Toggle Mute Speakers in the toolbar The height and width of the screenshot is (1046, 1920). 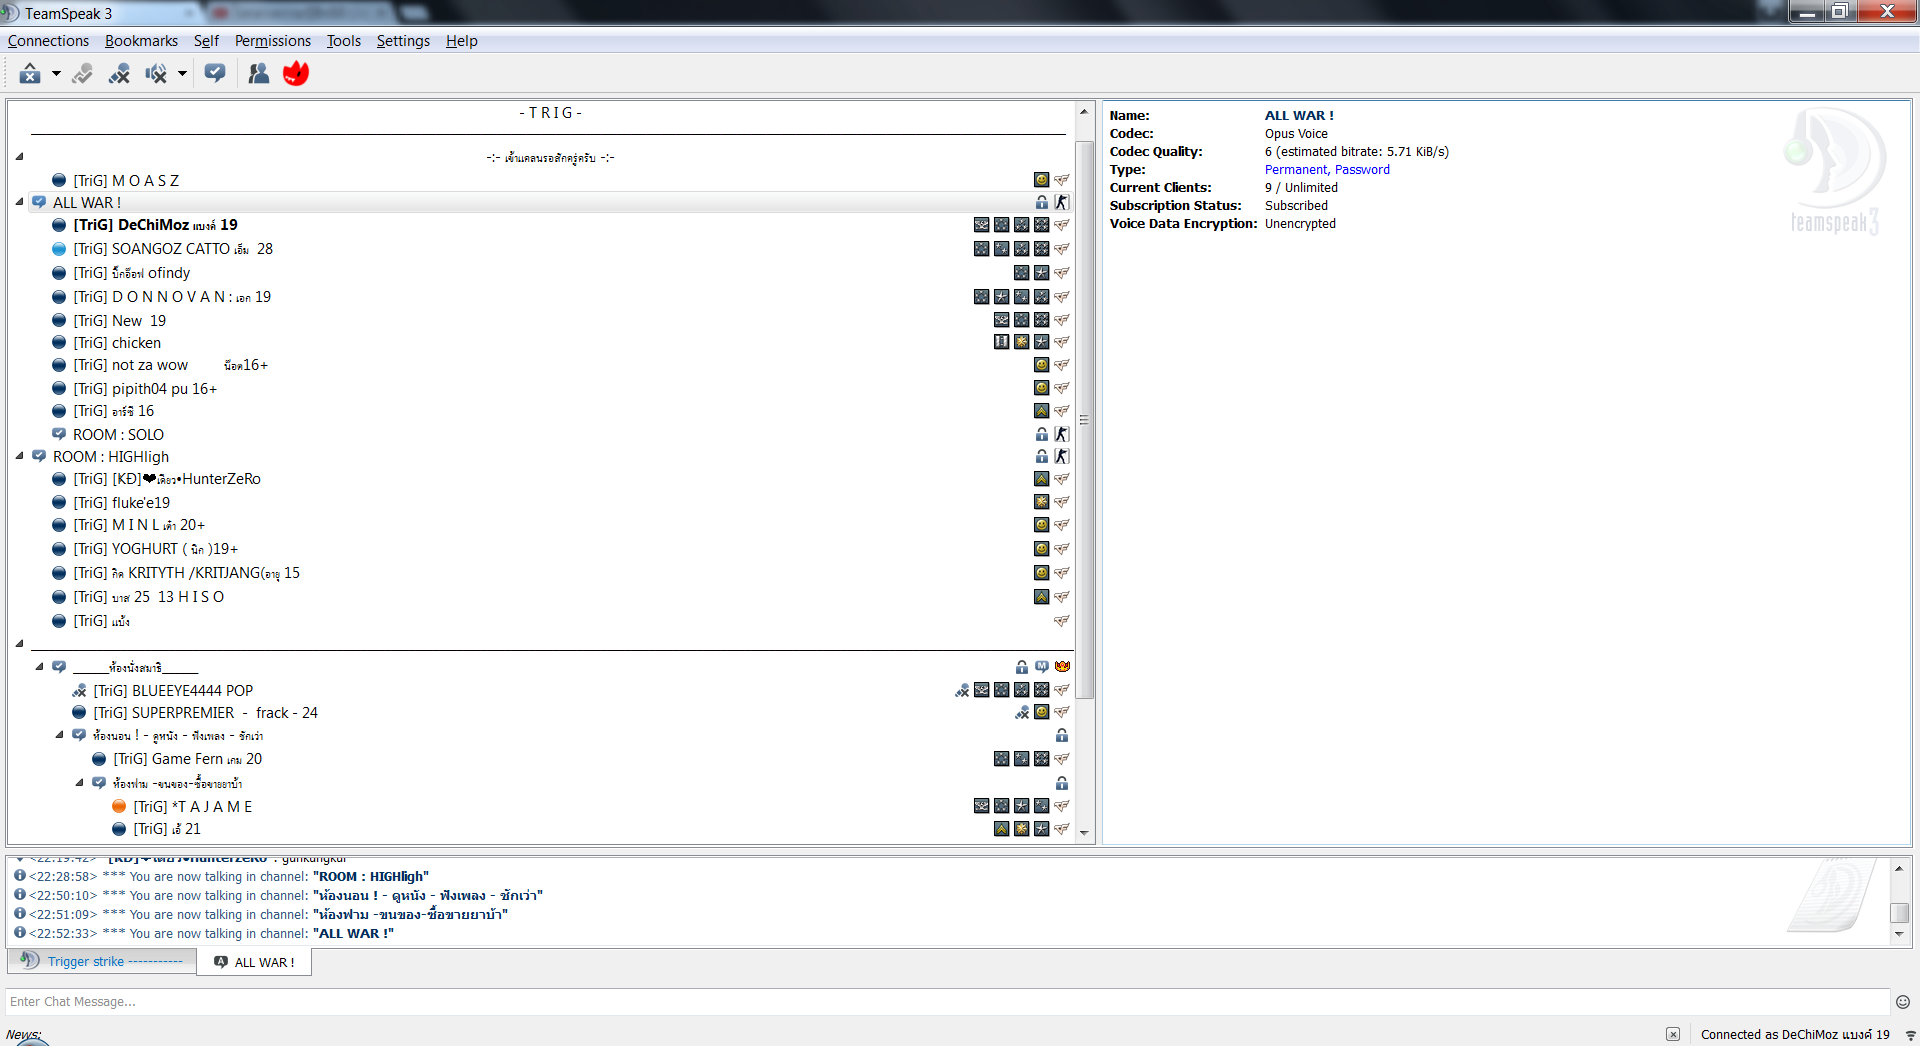click(x=156, y=73)
